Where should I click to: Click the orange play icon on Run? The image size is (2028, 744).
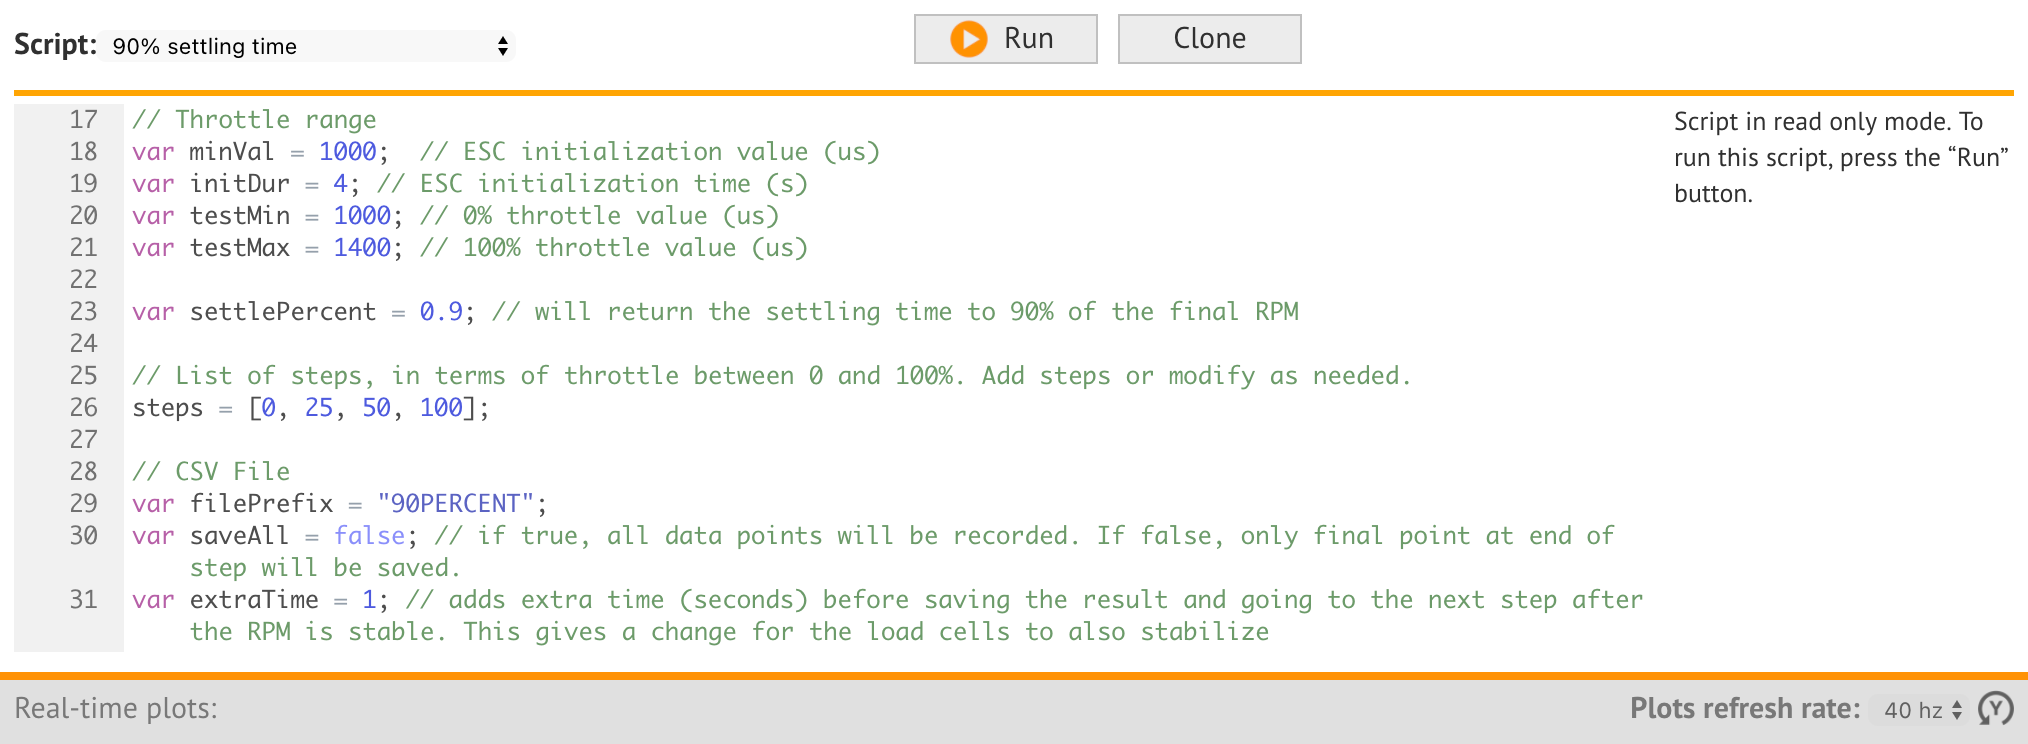click(x=968, y=38)
